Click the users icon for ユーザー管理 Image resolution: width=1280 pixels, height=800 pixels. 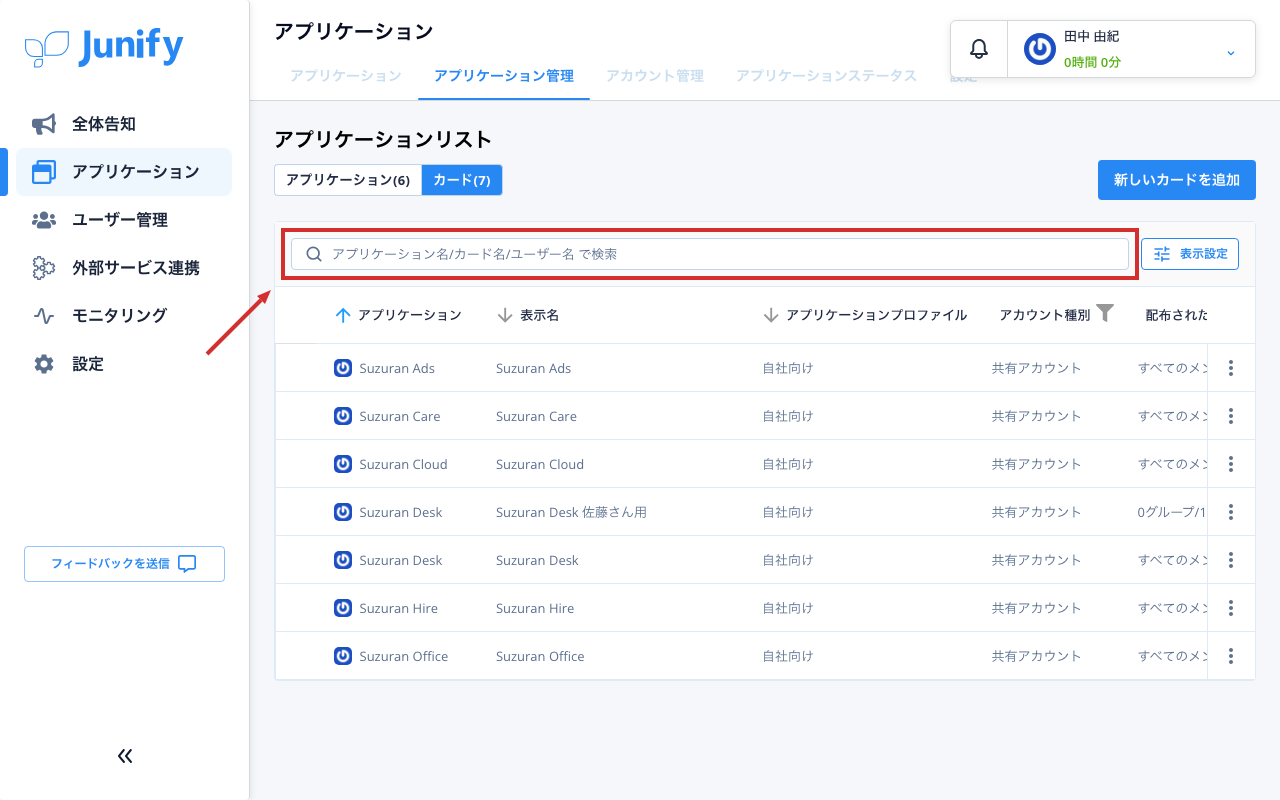[44, 220]
